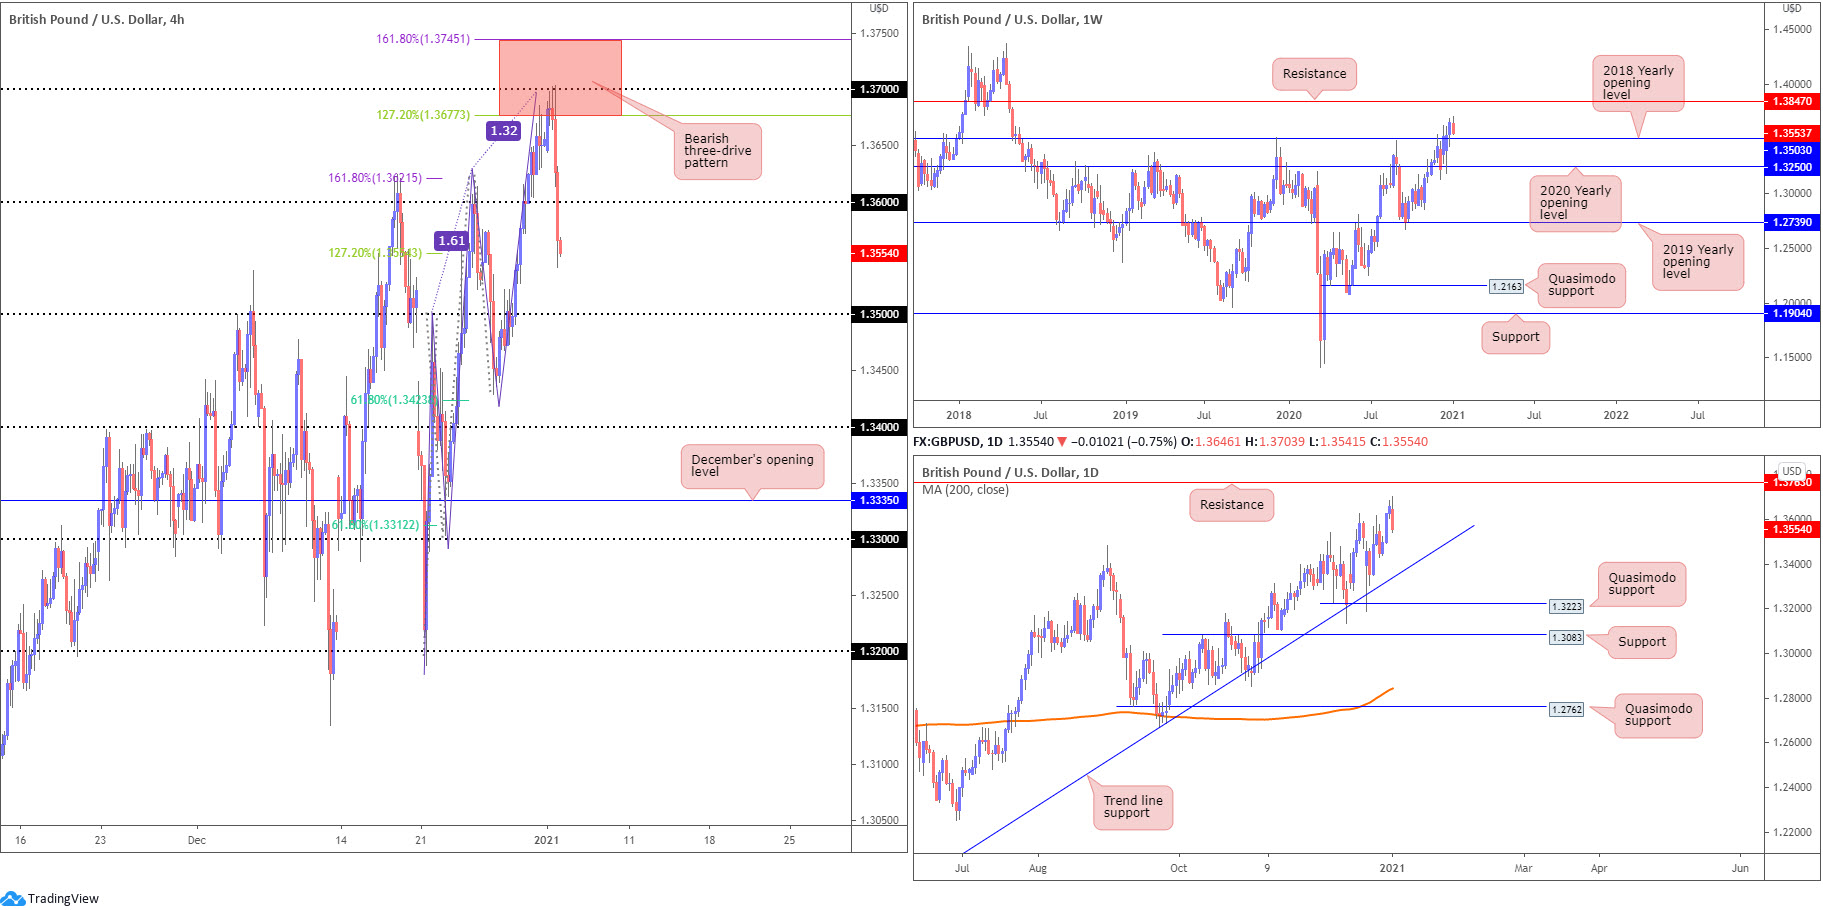This screenshot has height=910, width=1823.
Task: Click the 'Oct' label on daily time axis
Action: tap(1179, 868)
